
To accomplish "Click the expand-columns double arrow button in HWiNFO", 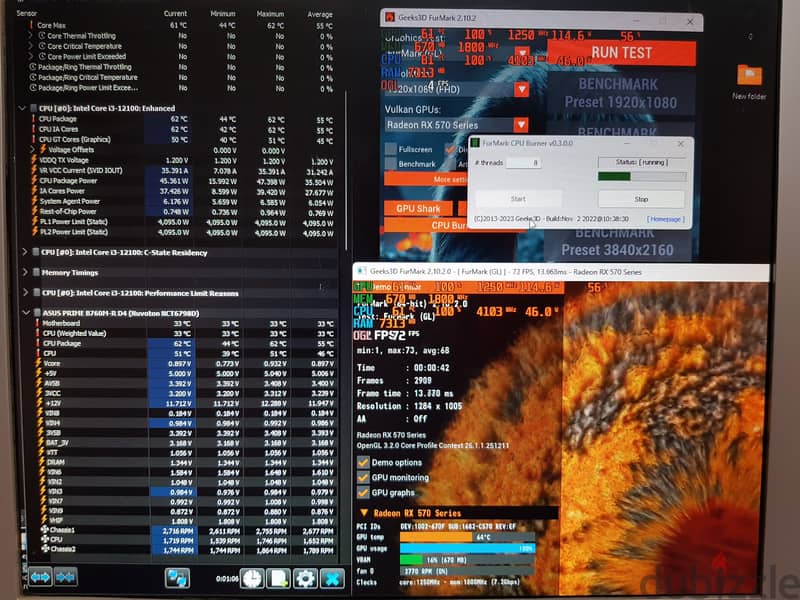I will click(x=40, y=578).
